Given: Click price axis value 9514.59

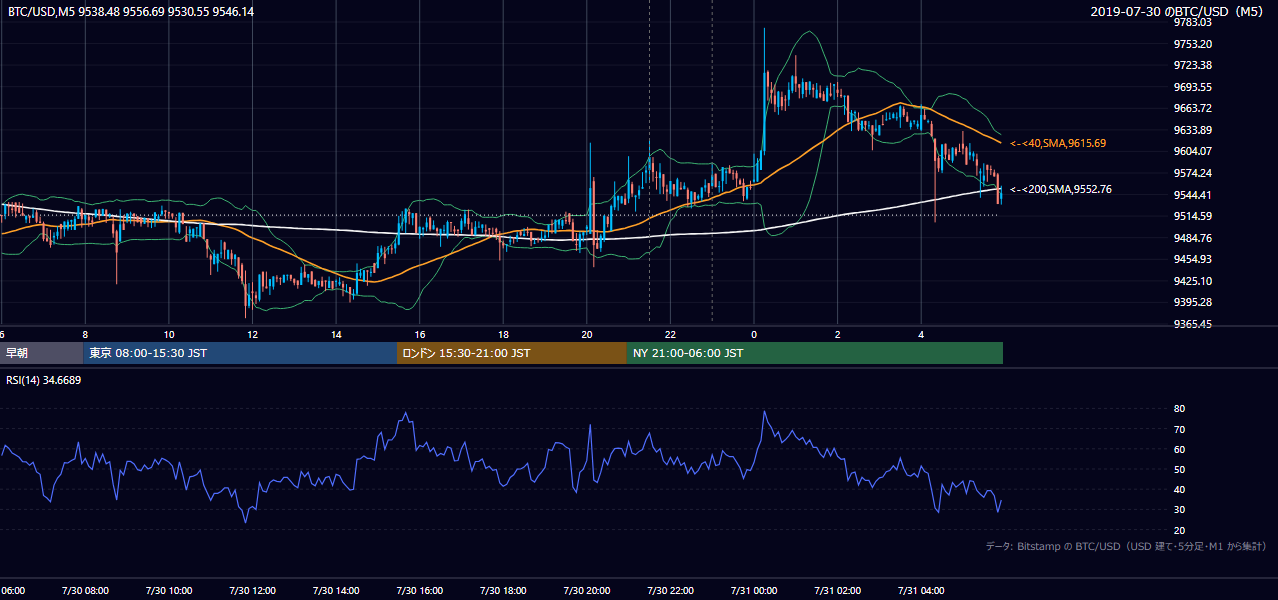Looking at the screenshot, I should point(1193,216).
